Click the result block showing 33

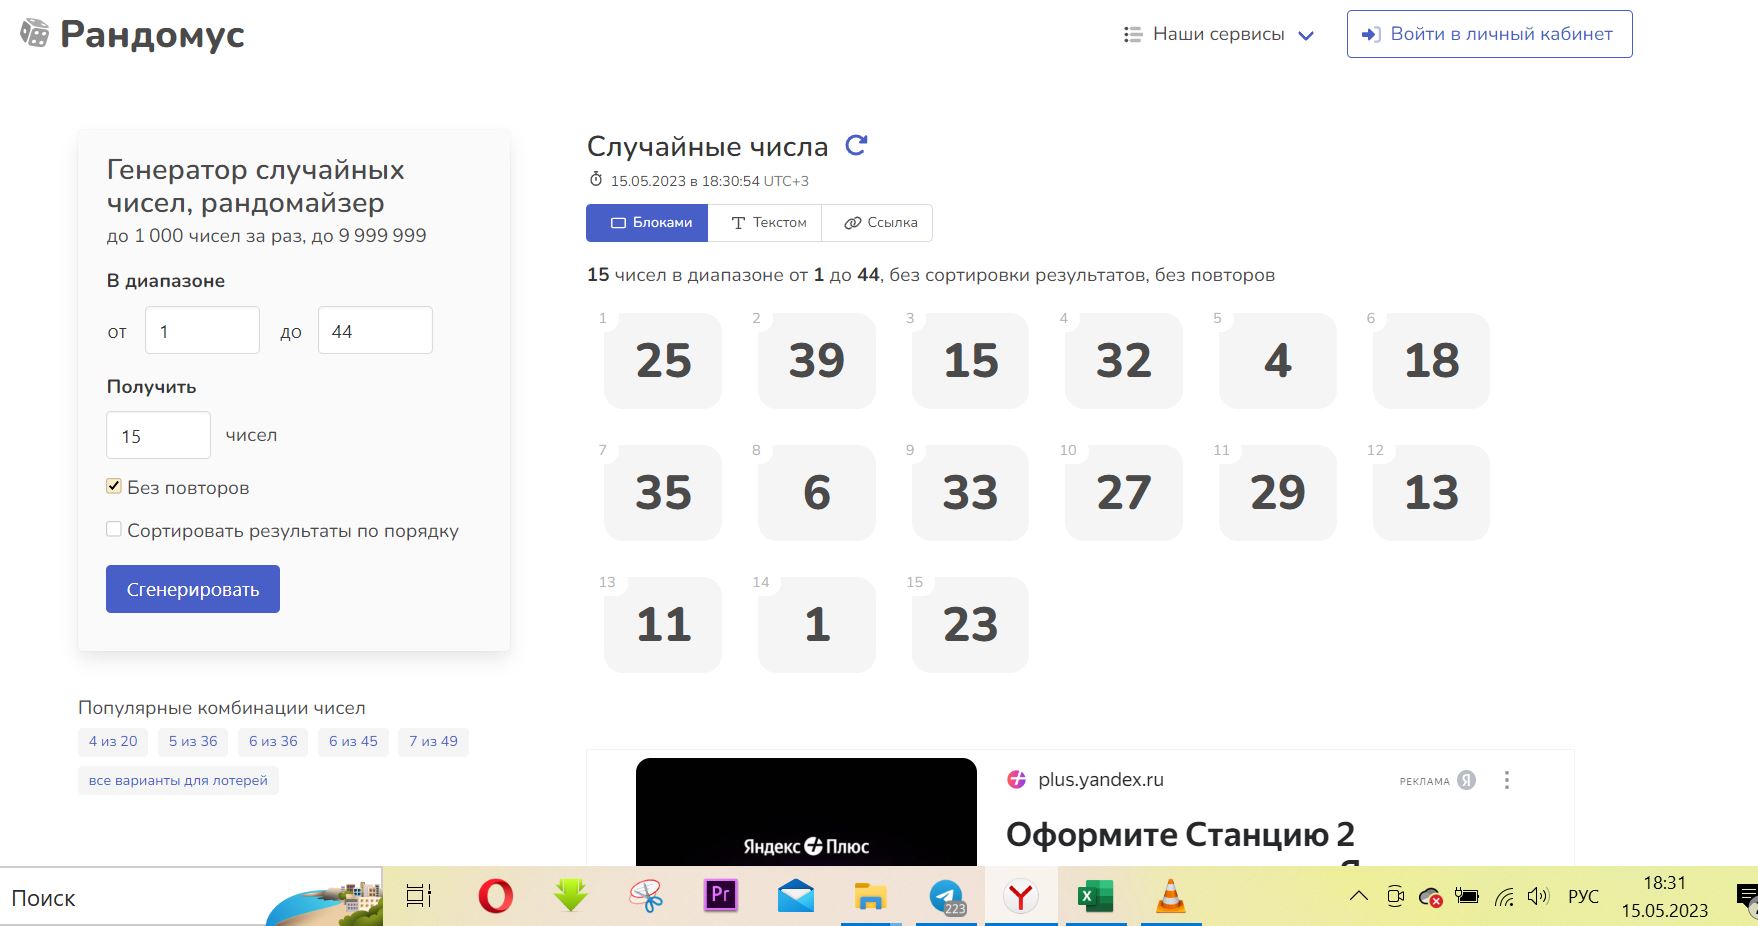pyautogui.click(x=970, y=493)
